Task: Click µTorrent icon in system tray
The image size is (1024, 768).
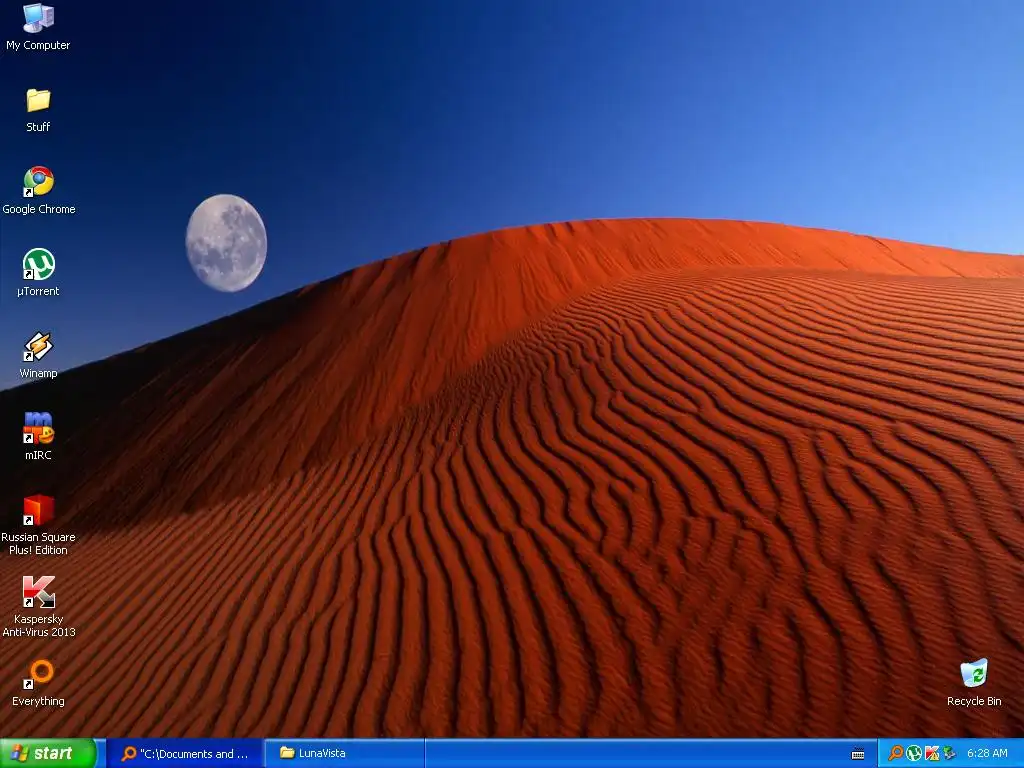Action: tap(914, 753)
